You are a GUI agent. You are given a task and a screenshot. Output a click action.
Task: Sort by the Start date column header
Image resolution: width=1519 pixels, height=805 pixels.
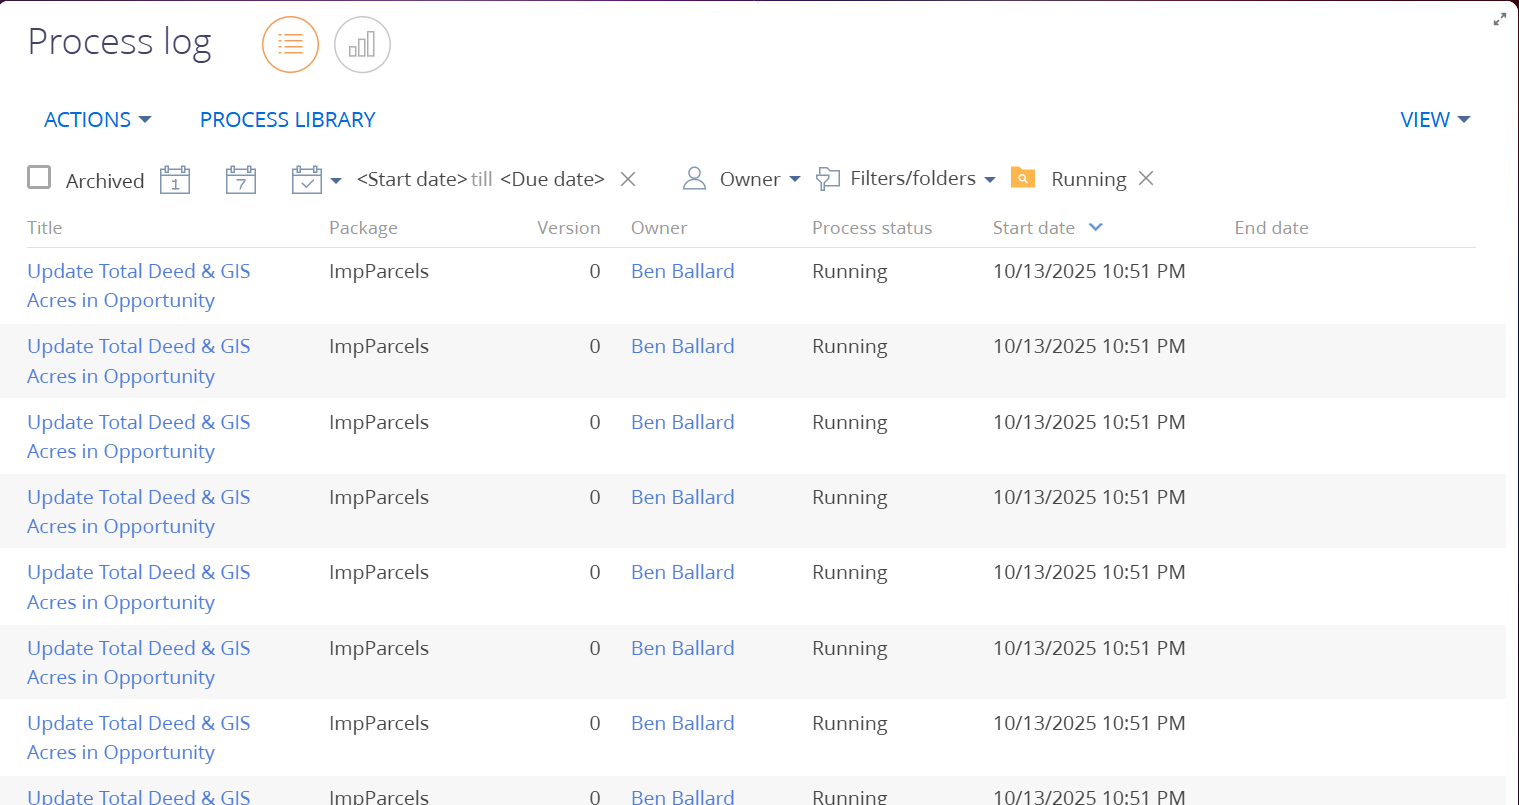pos(1034,228)
